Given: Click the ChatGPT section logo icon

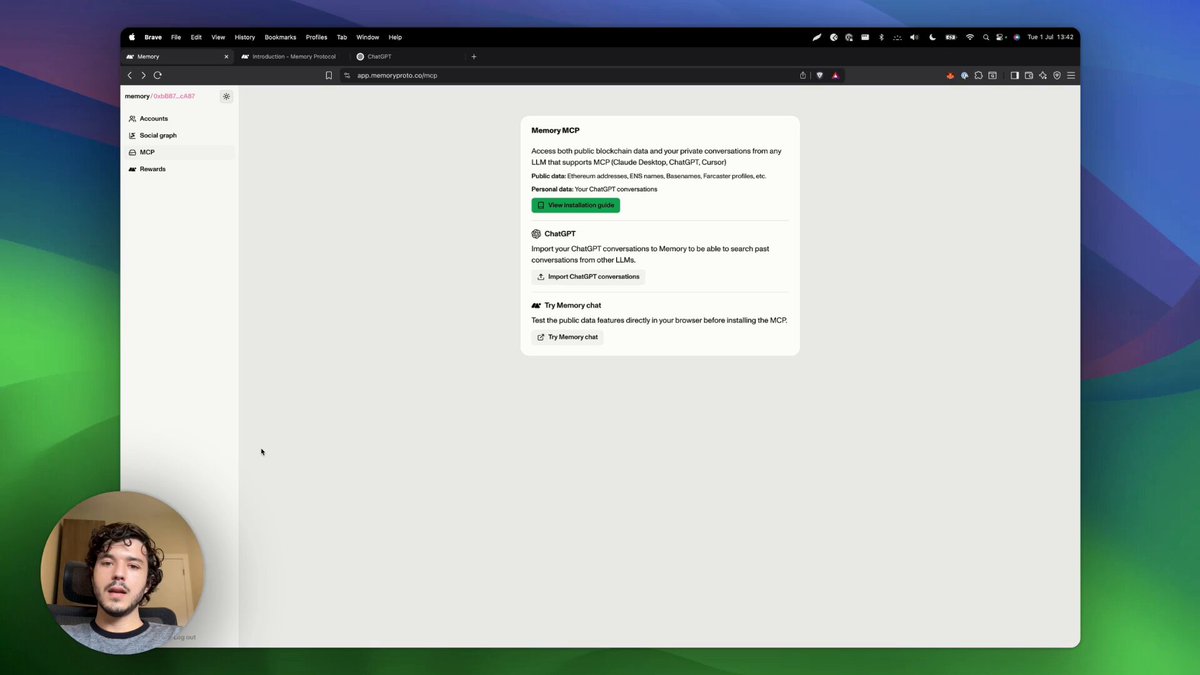Looking at the screenshot, I should [536, 234].
